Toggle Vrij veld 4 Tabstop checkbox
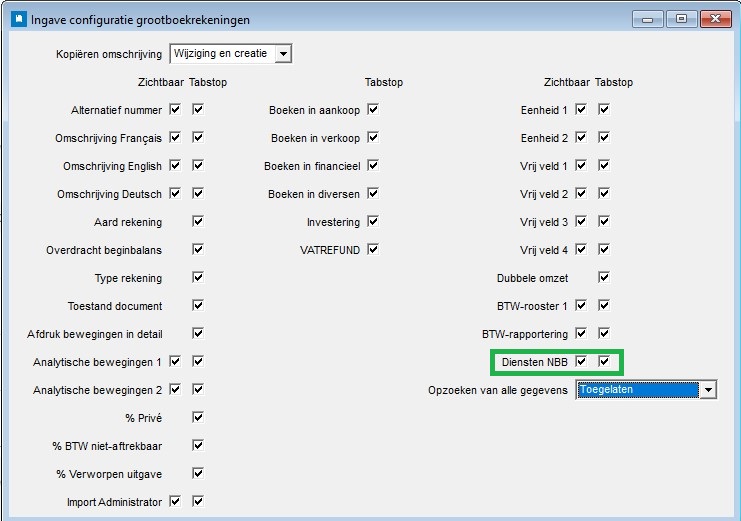 click(604, 249)
